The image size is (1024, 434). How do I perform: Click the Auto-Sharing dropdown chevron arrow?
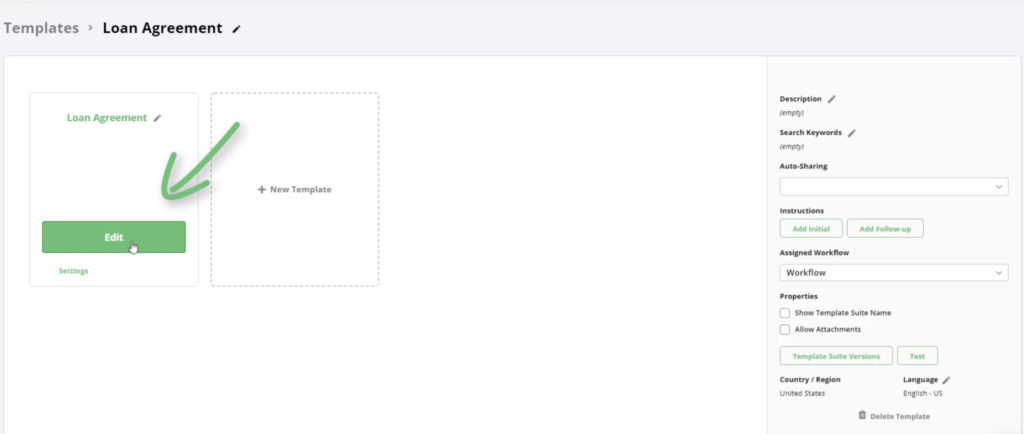999,187
